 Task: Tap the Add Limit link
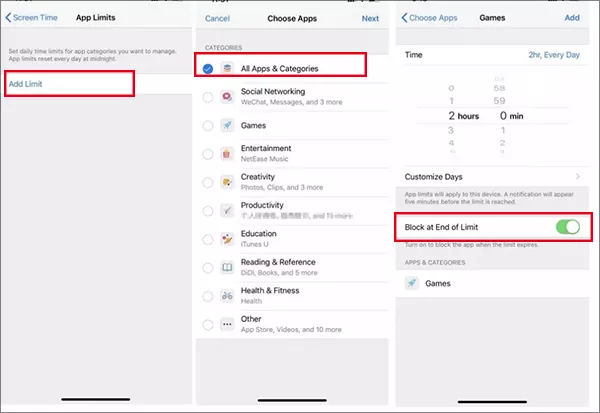click(x=26, y=83)
